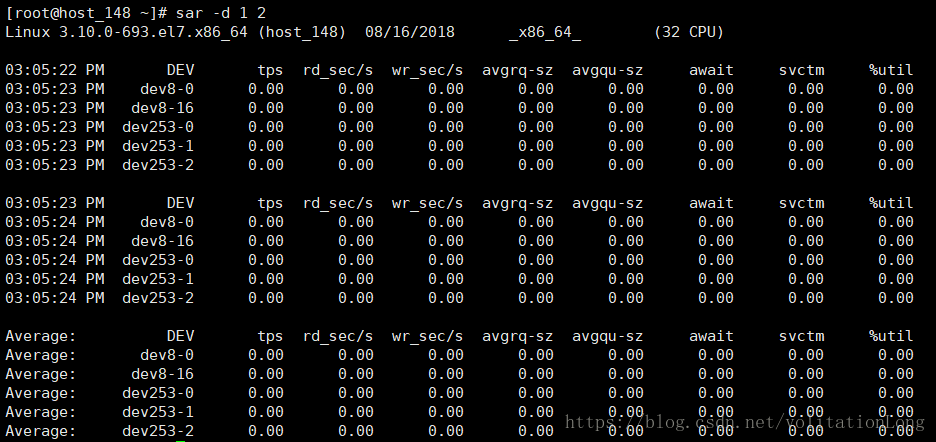Click %util value of dev253-2 at 03:05:23 PM
936x442 pixels.
click(895, 165)
